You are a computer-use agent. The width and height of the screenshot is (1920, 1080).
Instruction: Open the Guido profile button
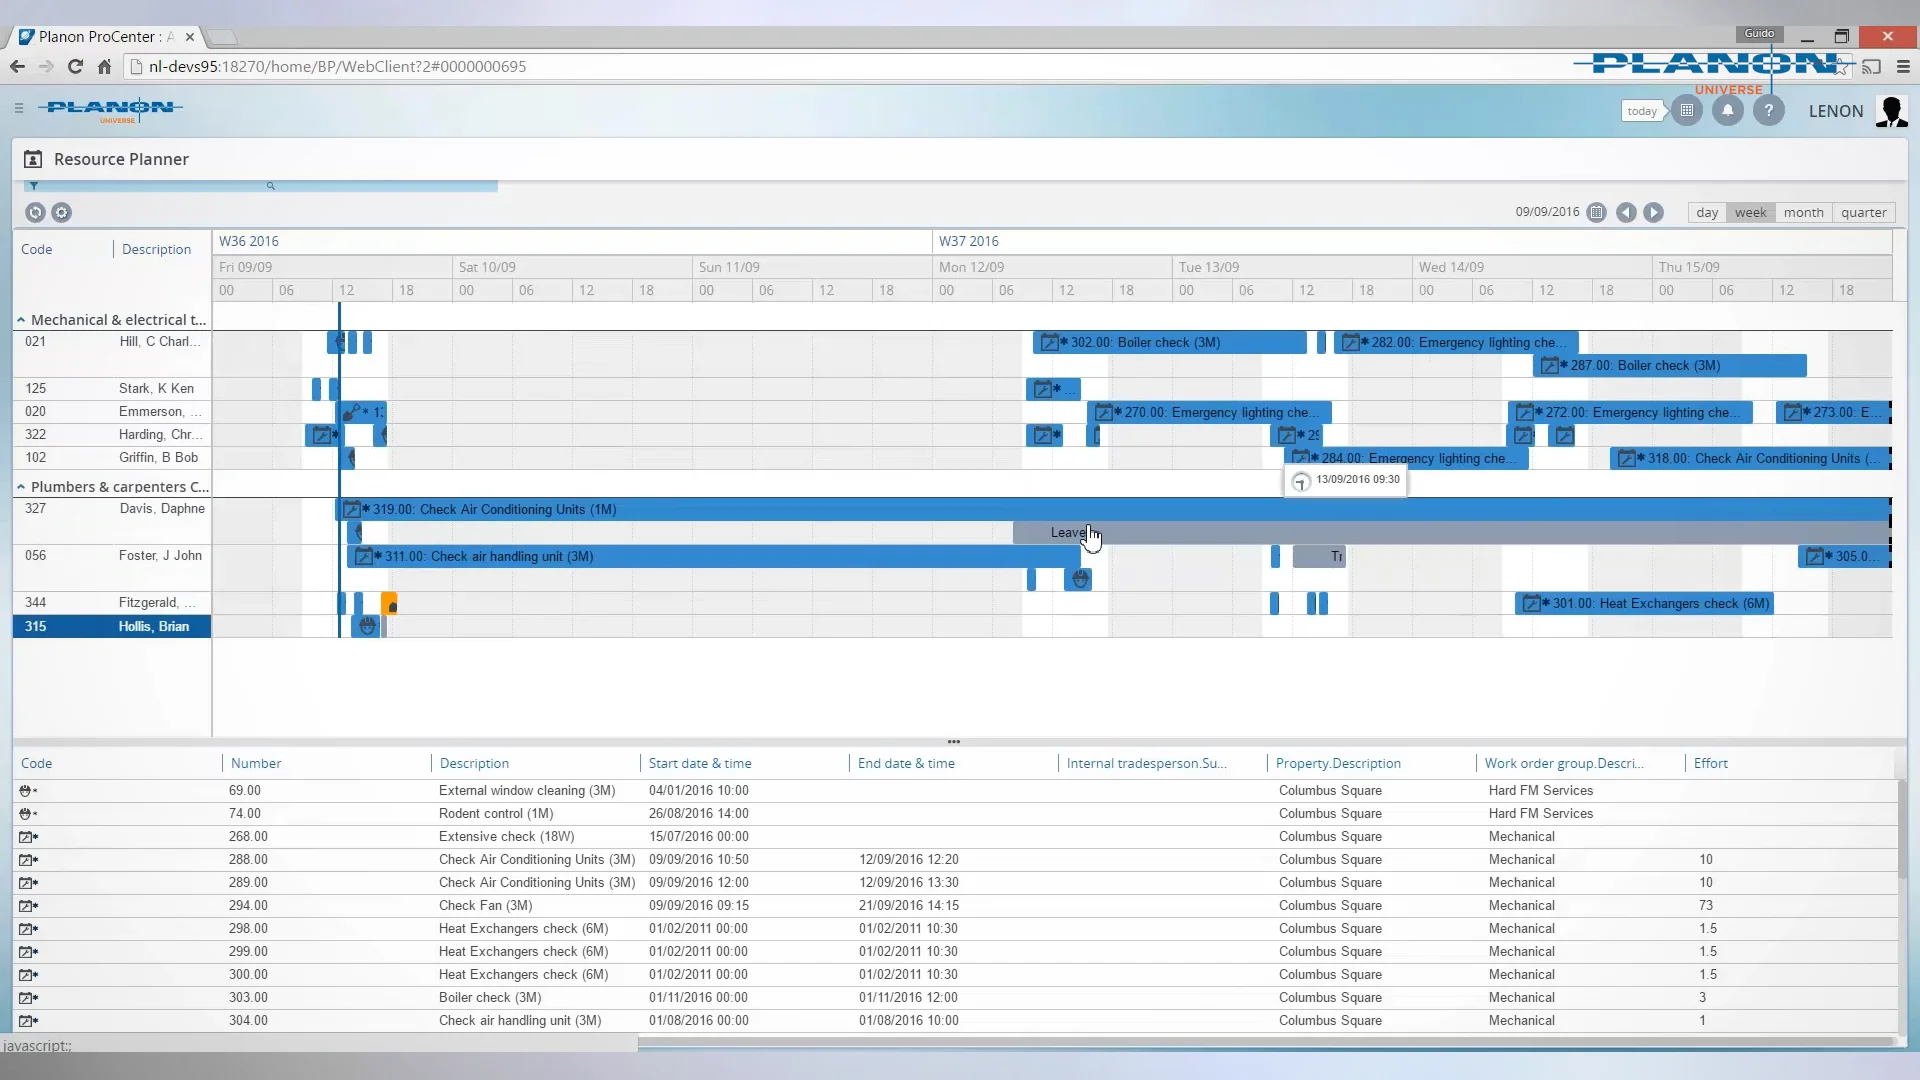(x=1759, y=33)
